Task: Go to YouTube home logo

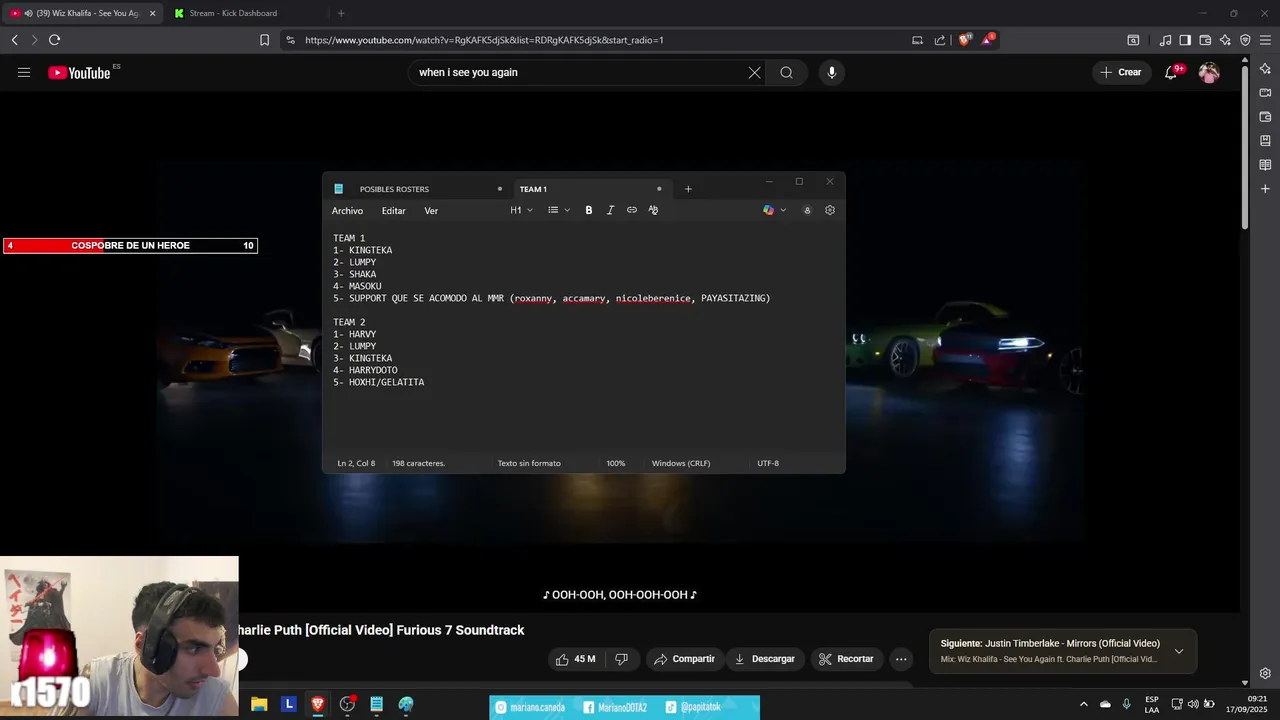Action: [79, 72]
